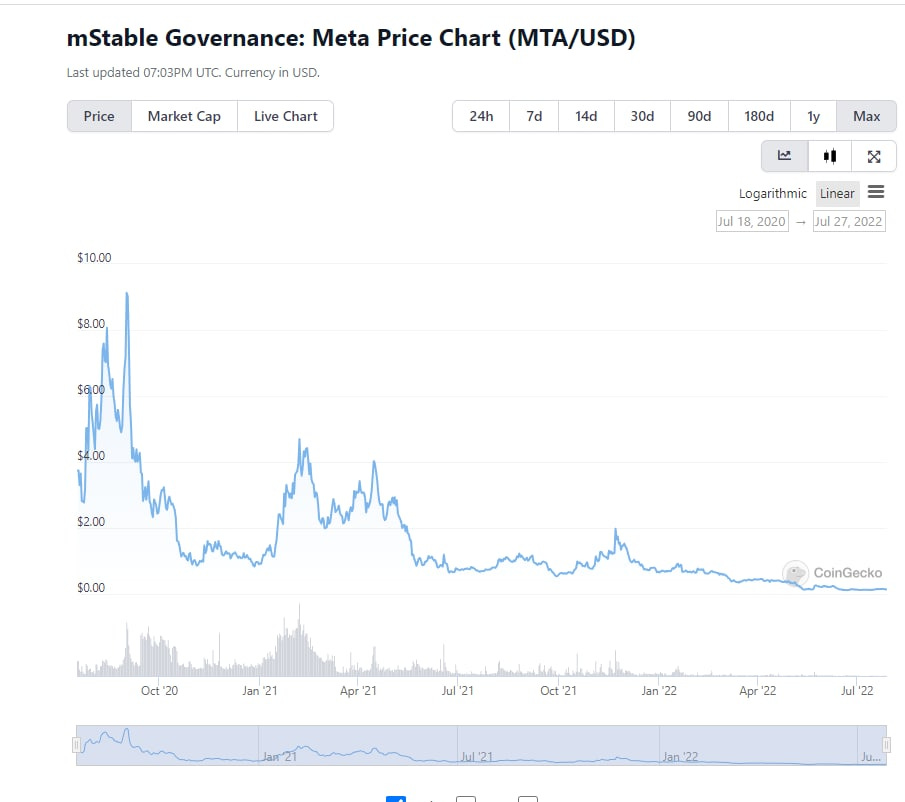Click the $2.00 y-axis label
905x802 pixels.
pyautogui.click(x=91, y=522)
